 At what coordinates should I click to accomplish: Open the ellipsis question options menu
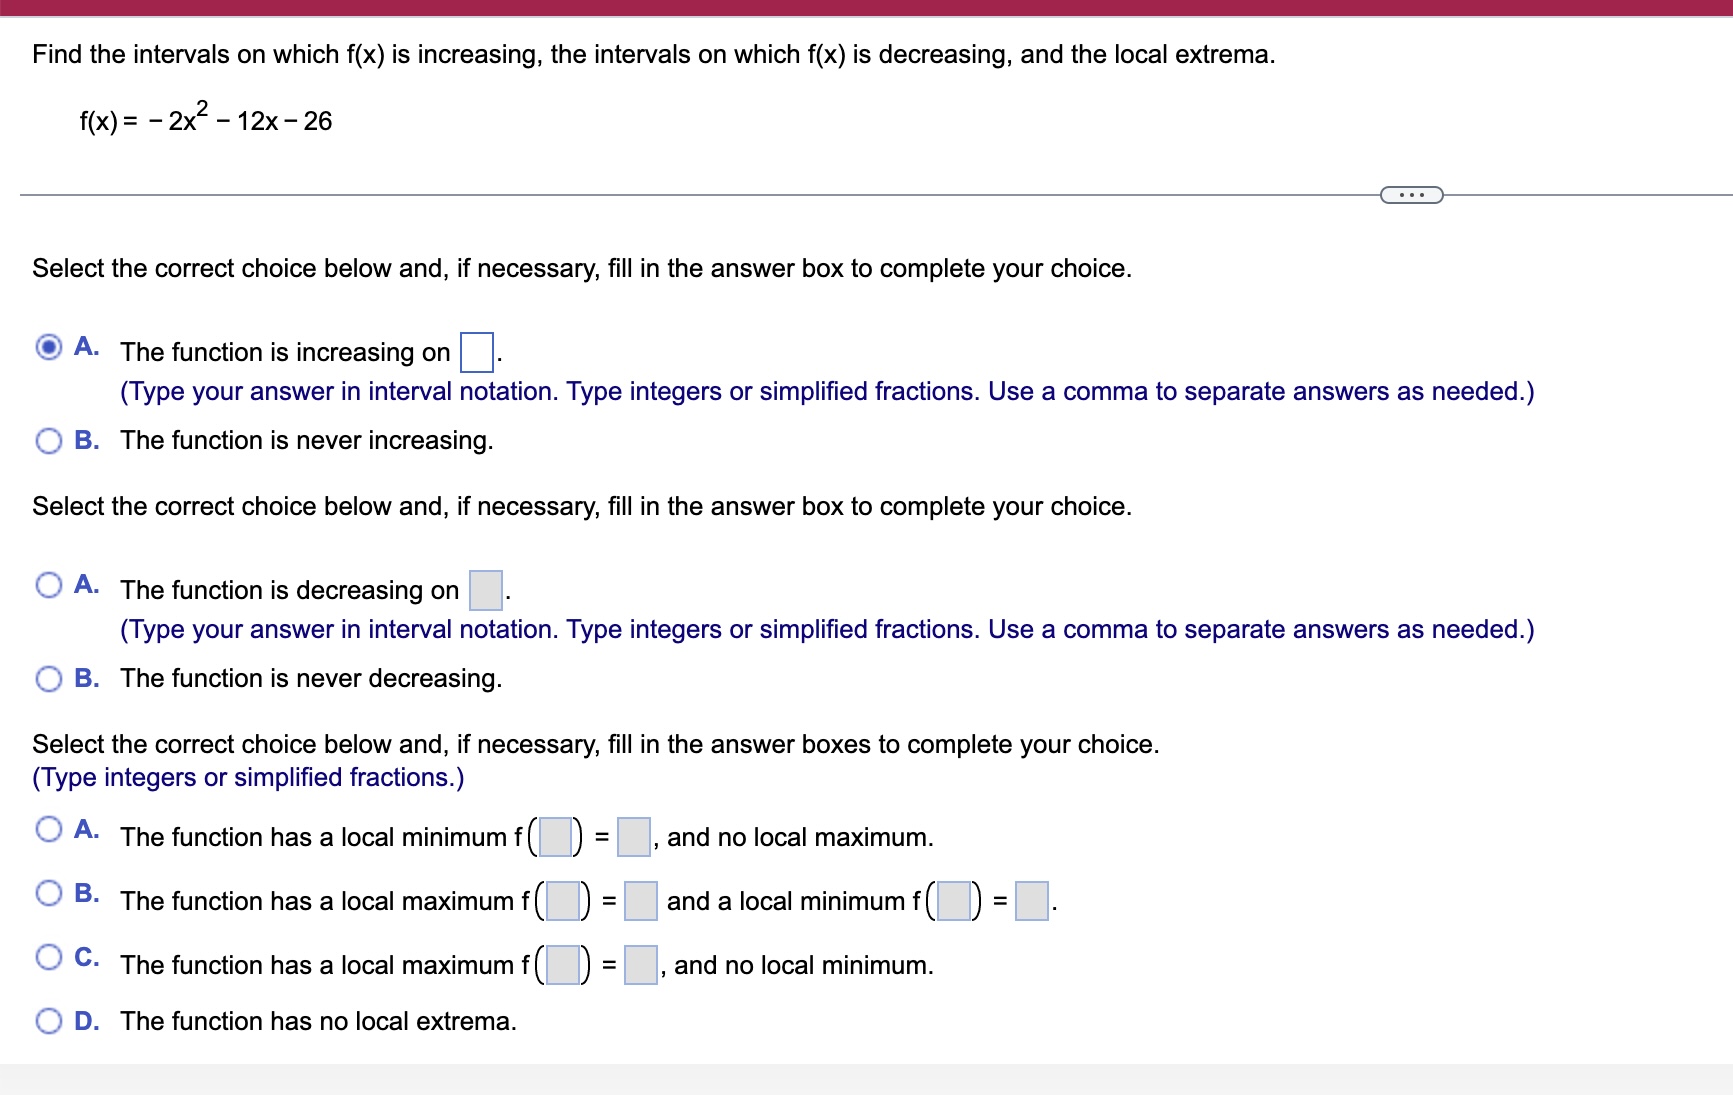point(1411,194)
